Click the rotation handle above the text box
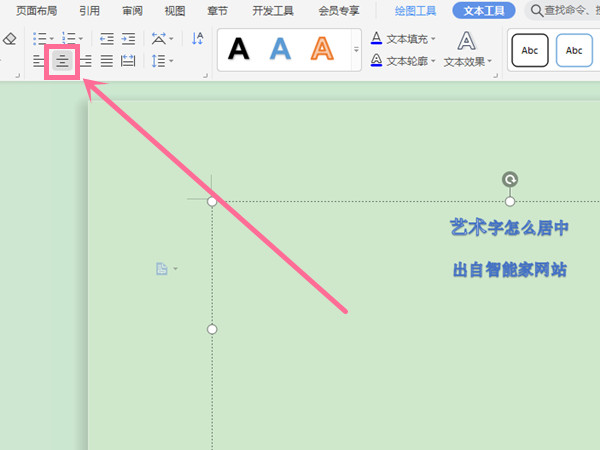 pos(510,180)
